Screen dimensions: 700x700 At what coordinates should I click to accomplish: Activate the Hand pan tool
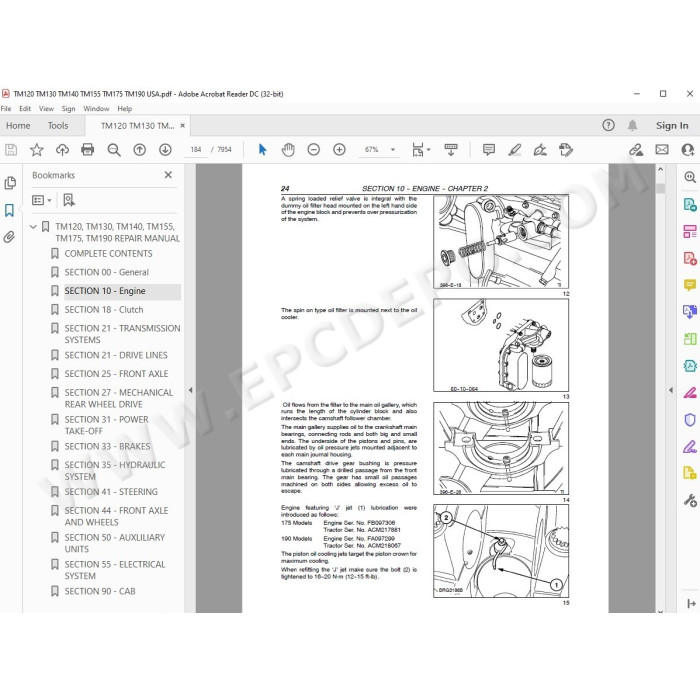(x=288, y=150)
